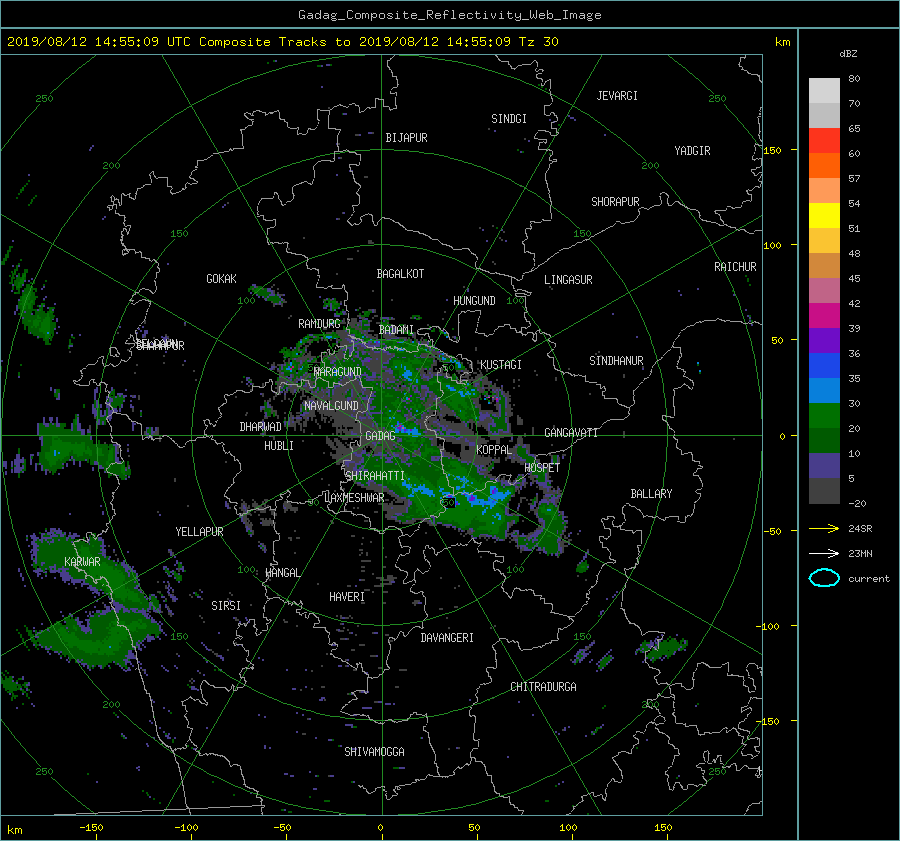Click the HOSPET town label
The width and height of the screenshot is (900, 841).
coord(542,468)
